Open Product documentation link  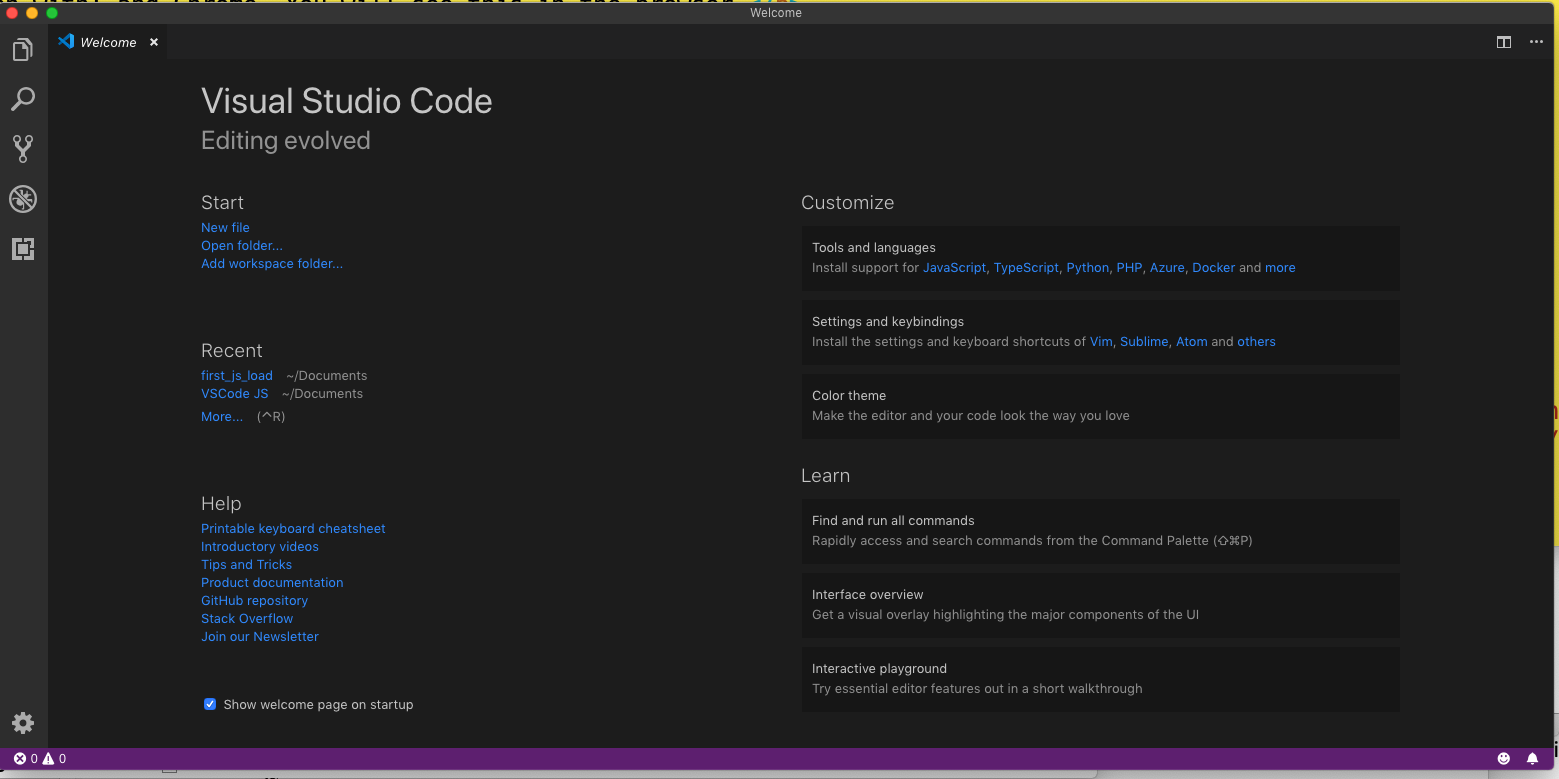(x=272, y=582)
